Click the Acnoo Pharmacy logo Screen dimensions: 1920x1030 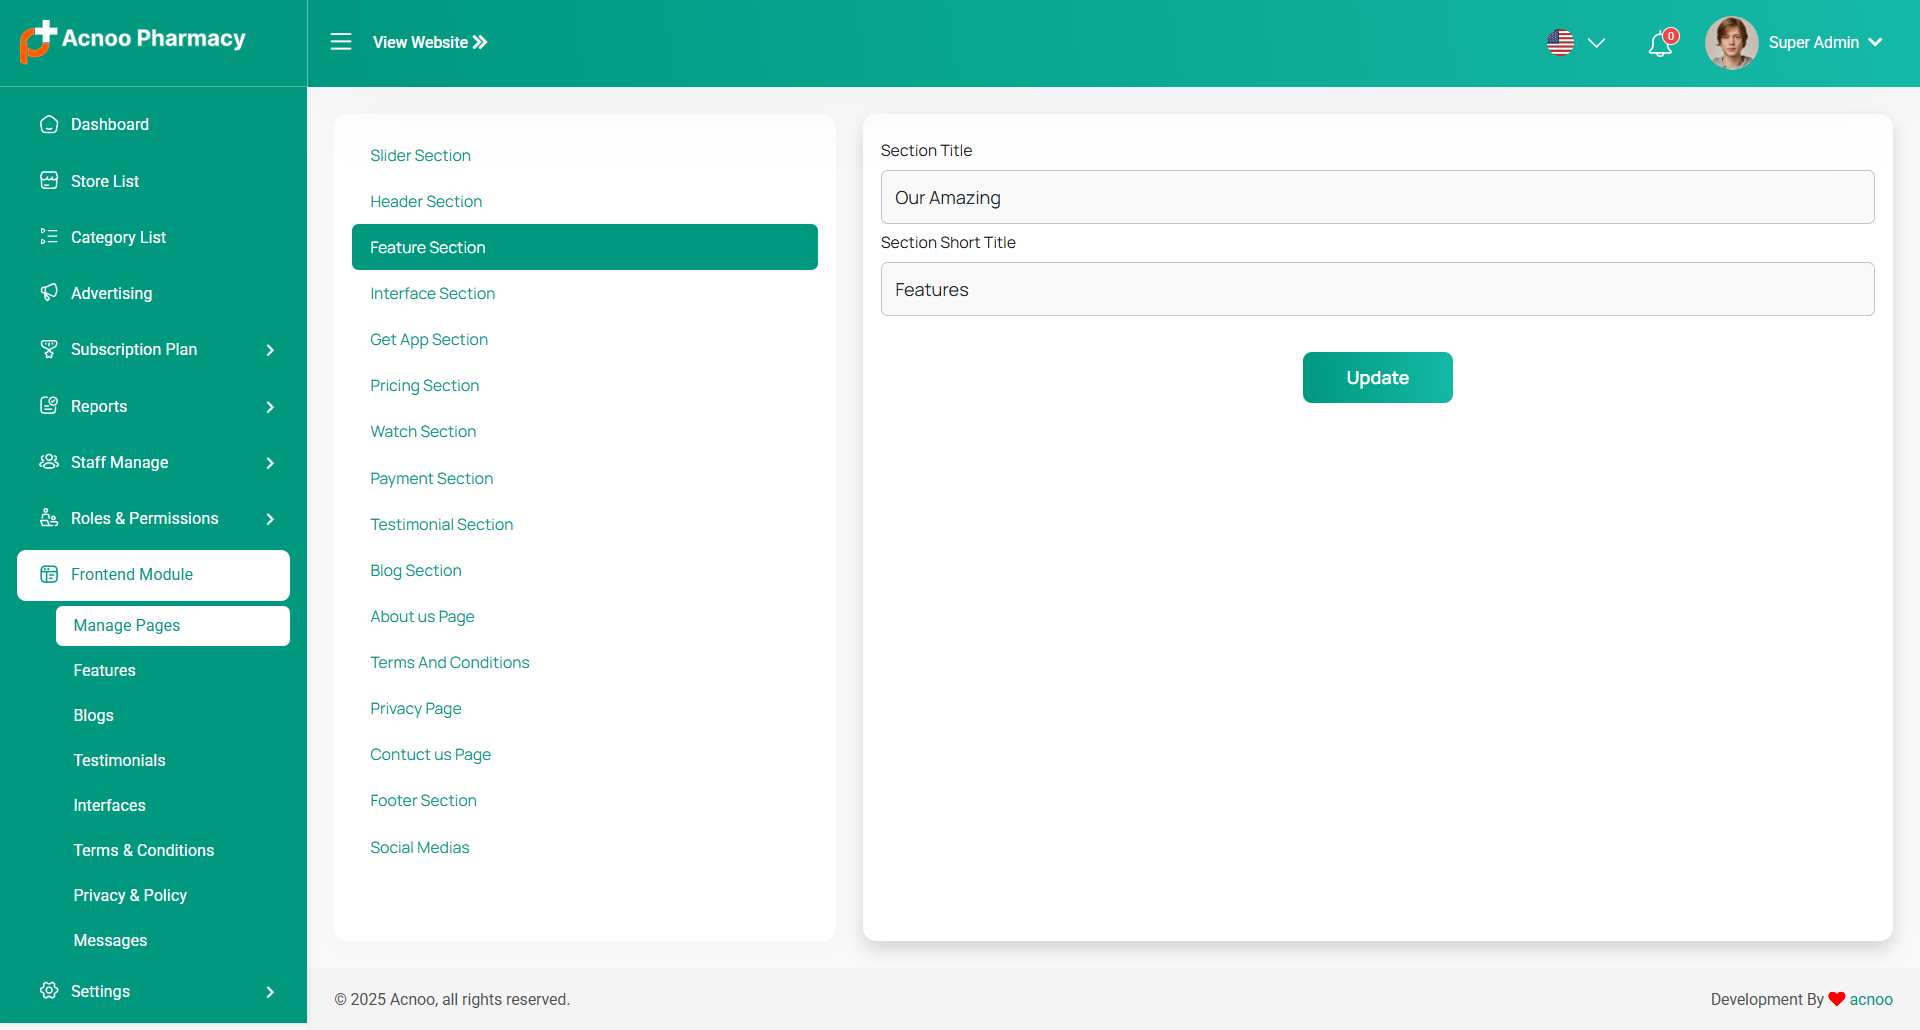(x=133, y=40)
